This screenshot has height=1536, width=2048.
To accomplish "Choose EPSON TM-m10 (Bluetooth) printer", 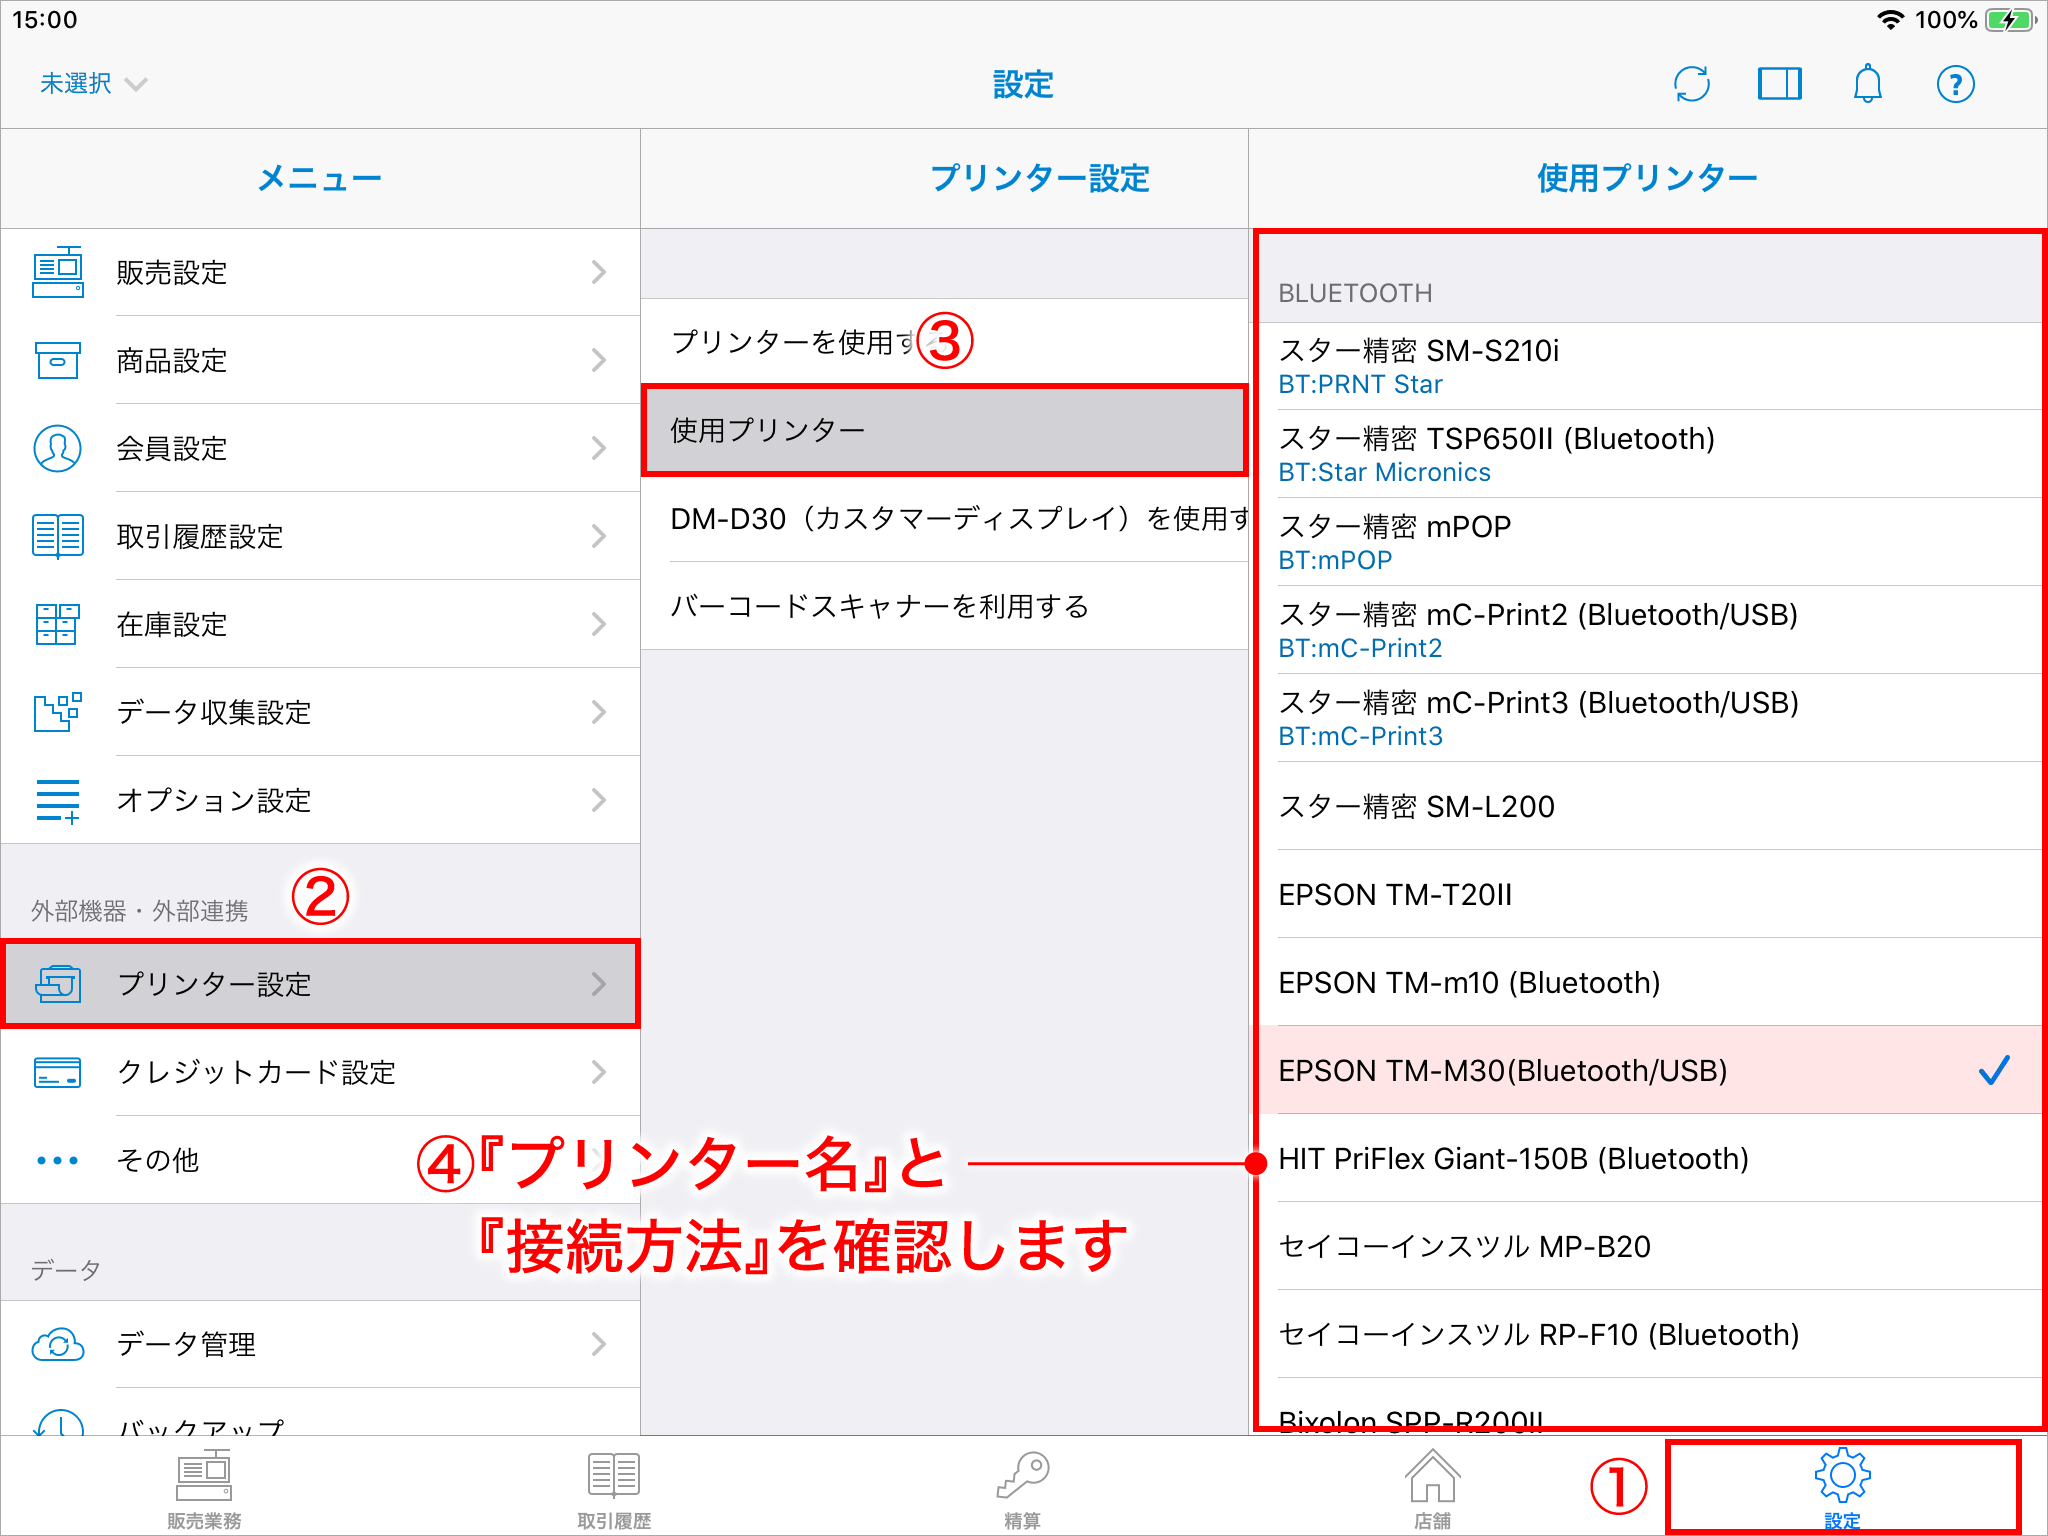I will click(1650, 982).
